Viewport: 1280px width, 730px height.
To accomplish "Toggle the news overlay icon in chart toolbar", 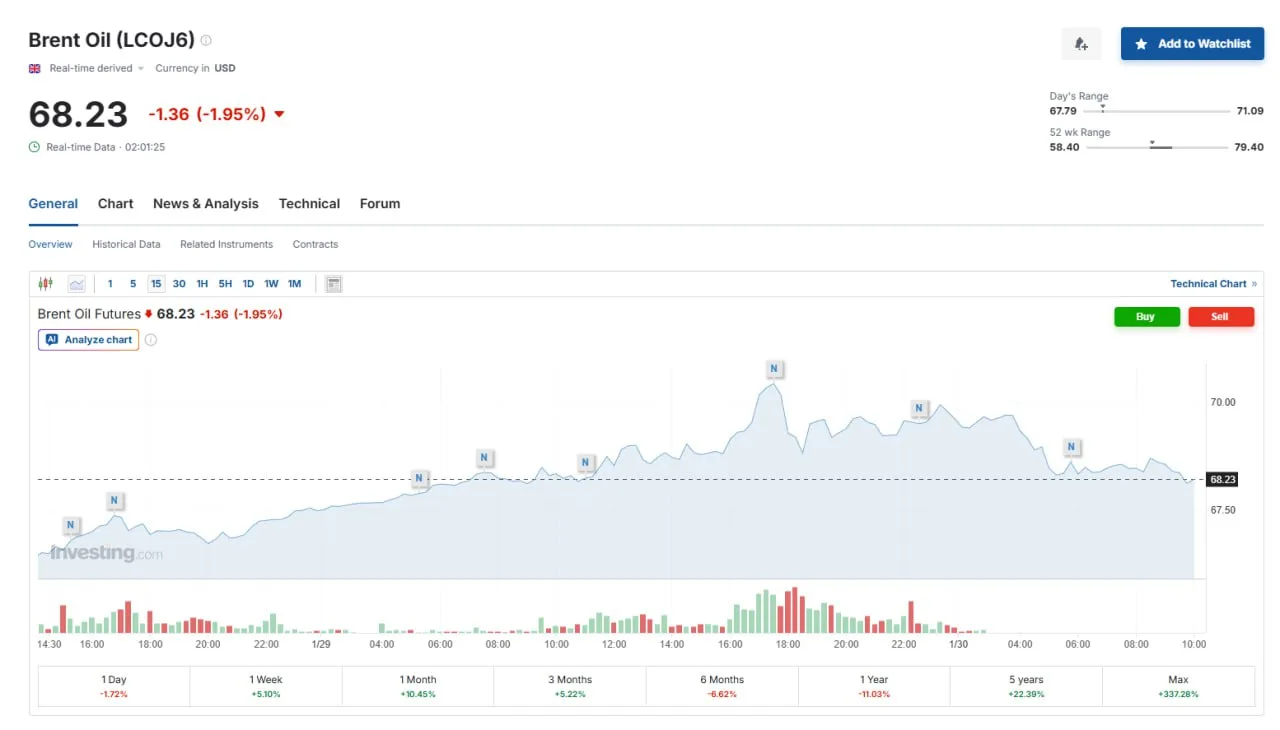I will pyautogui.click(x=334, y=284).
